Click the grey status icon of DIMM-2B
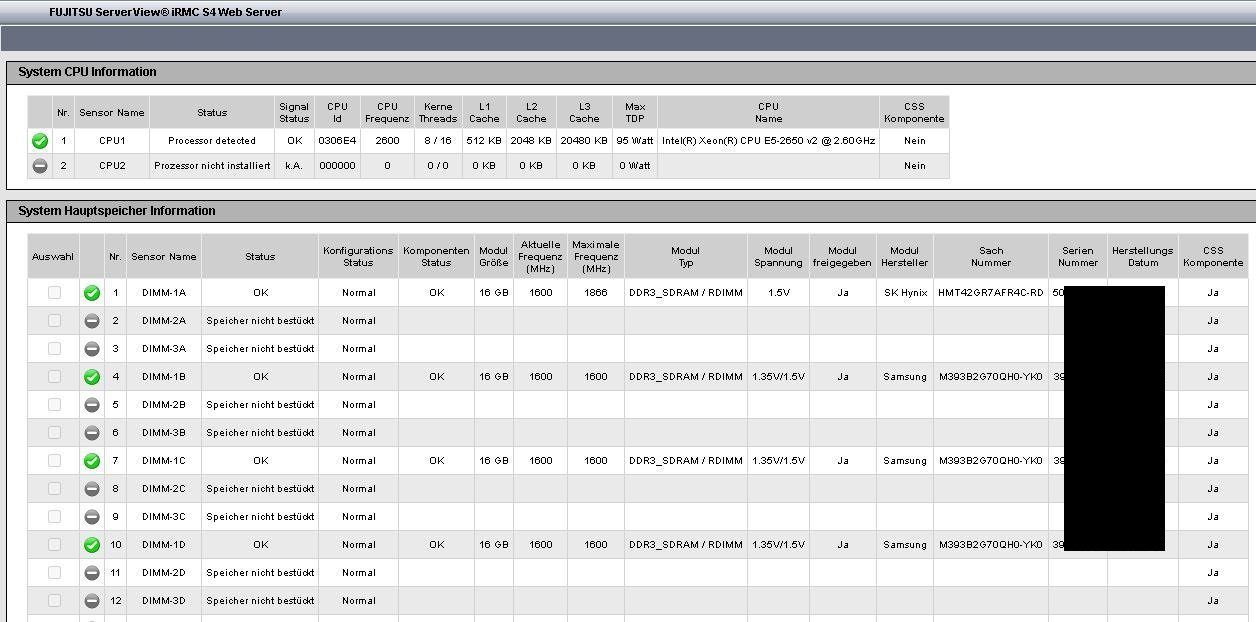The height and width of the screenshot is (622, 1256). tap(92, 405)
